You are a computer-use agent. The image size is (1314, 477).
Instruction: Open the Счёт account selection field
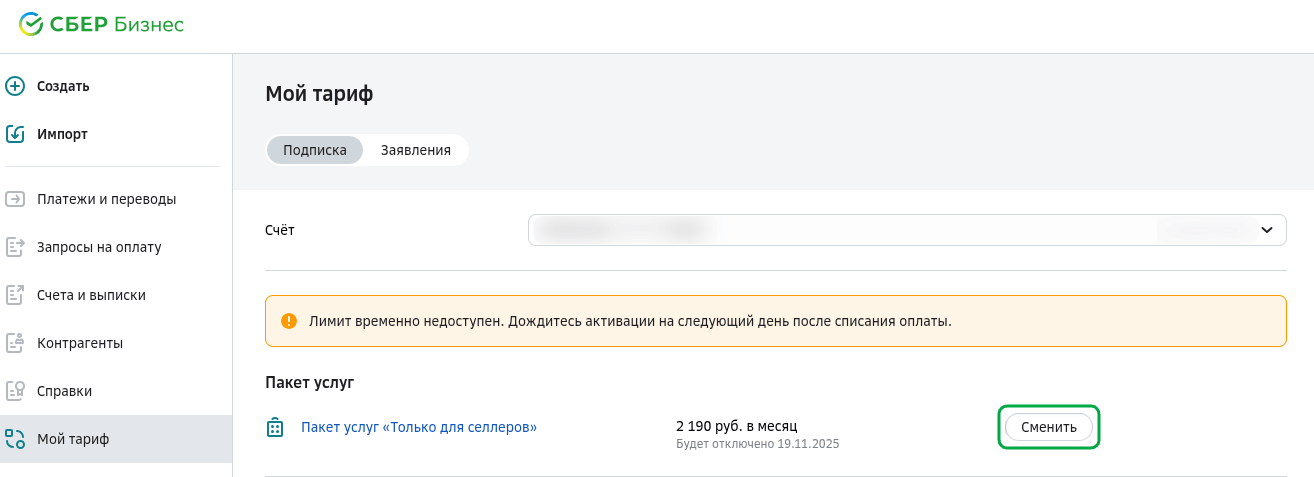click(x=890, y=230)
